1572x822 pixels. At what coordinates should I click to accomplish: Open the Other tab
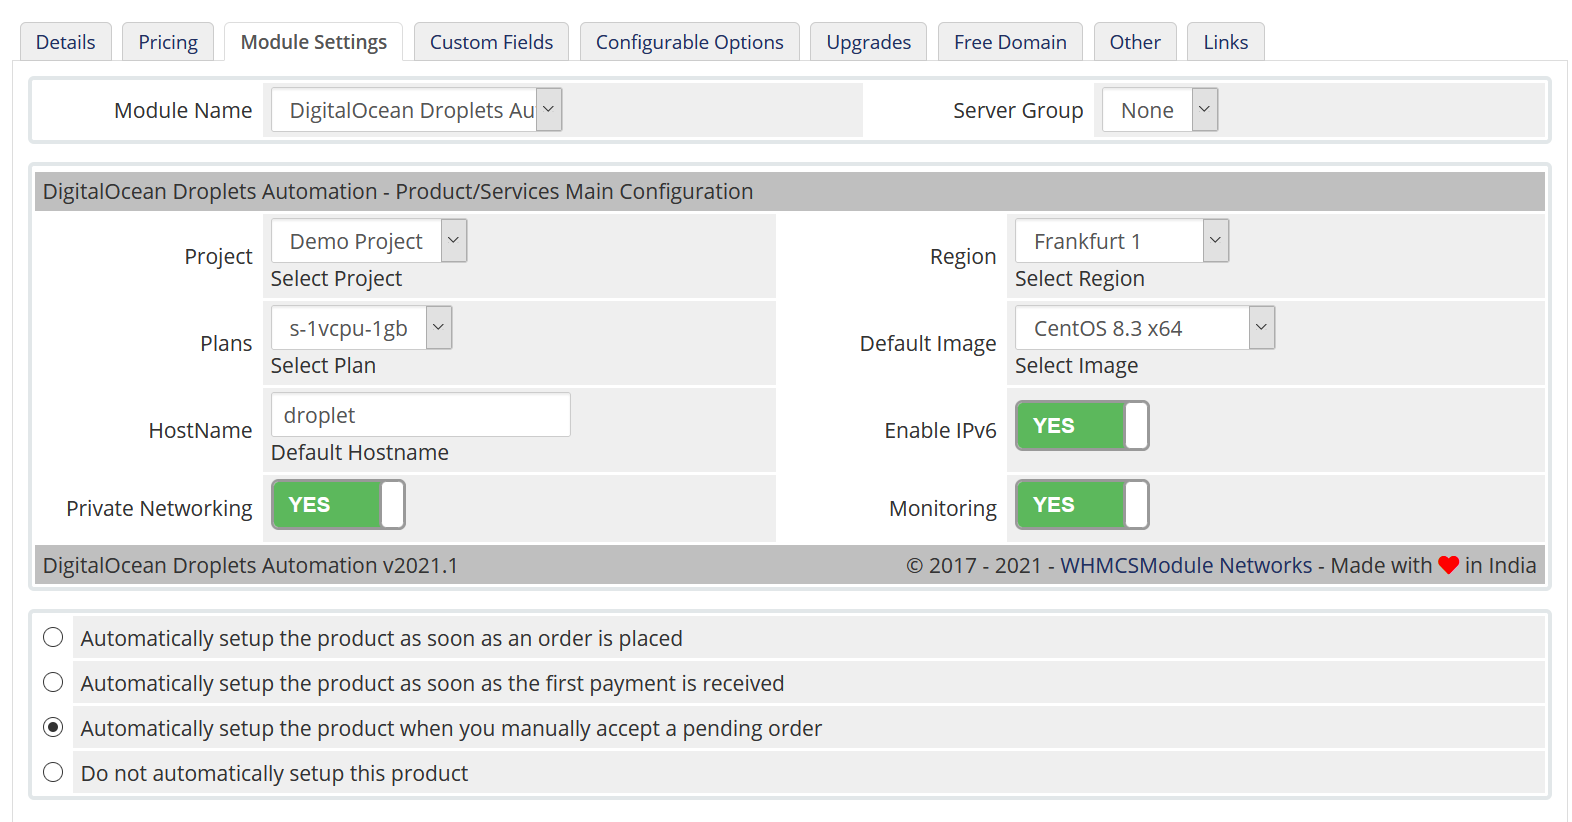tap(1135, 42)
